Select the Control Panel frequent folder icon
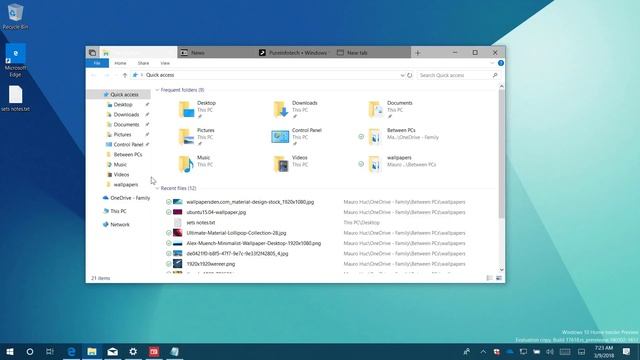The image size is (640, 360). pyautogui.click(x=280, y=137)
